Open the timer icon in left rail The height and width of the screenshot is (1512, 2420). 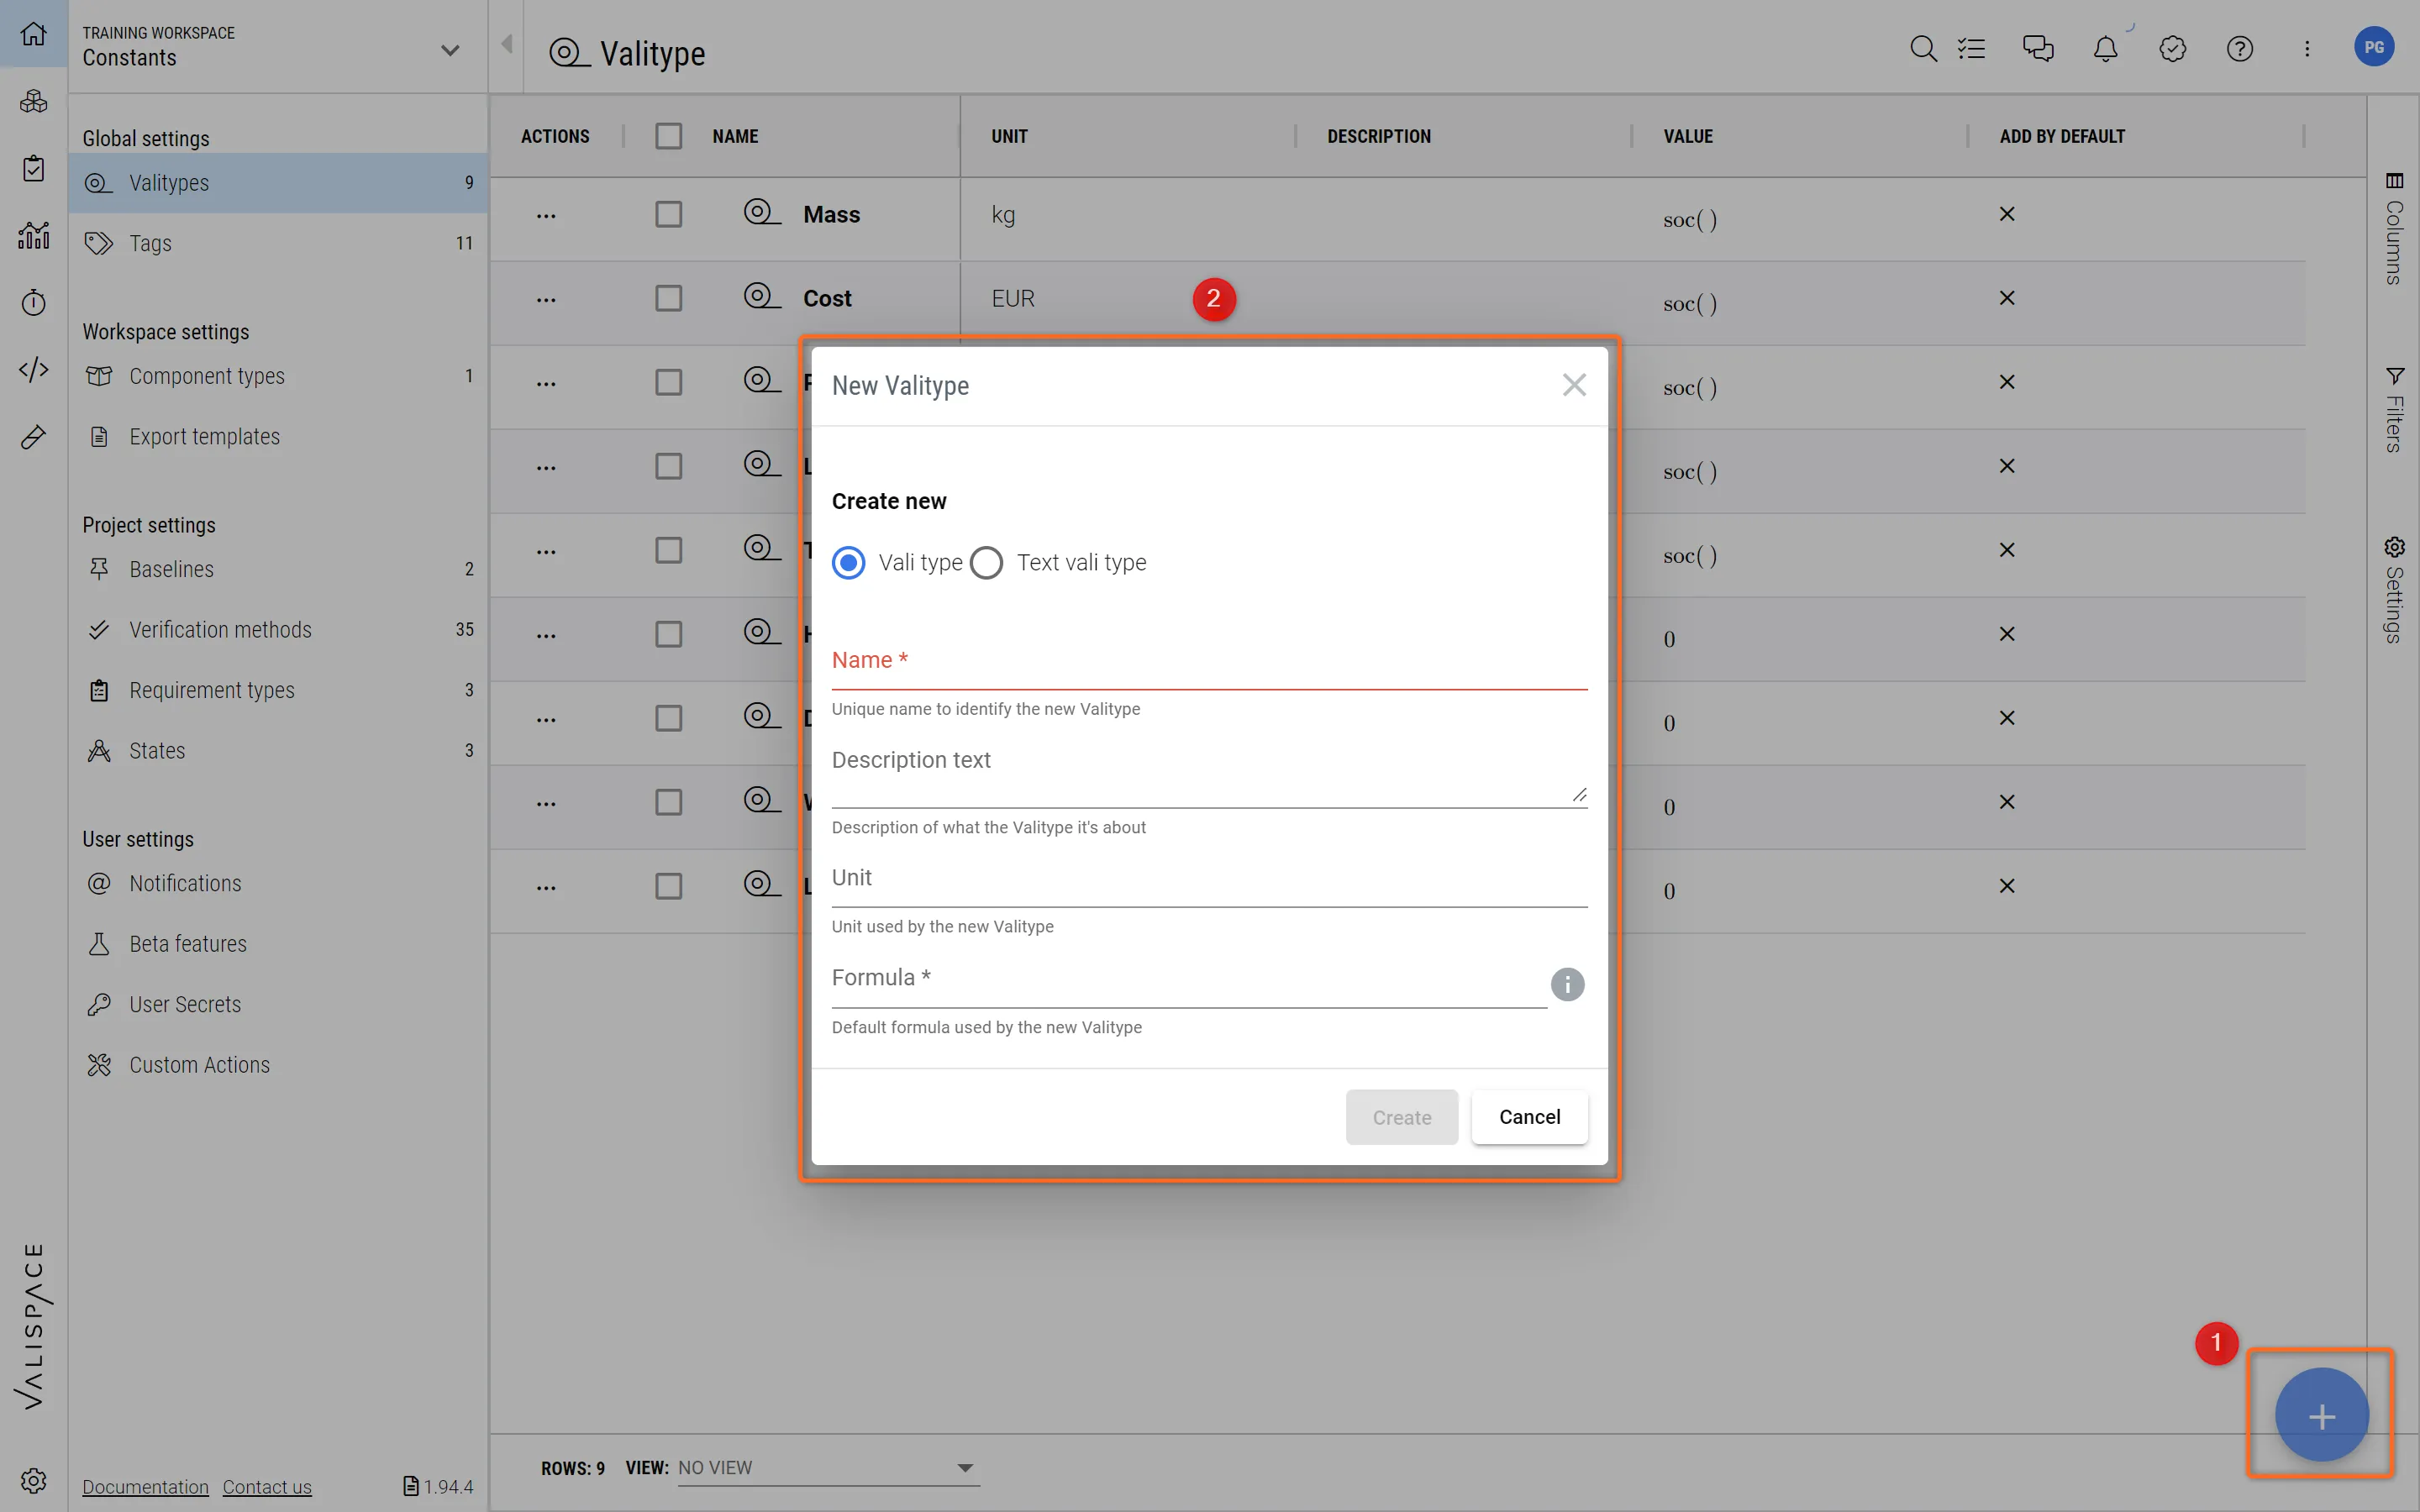click(33, 303)
